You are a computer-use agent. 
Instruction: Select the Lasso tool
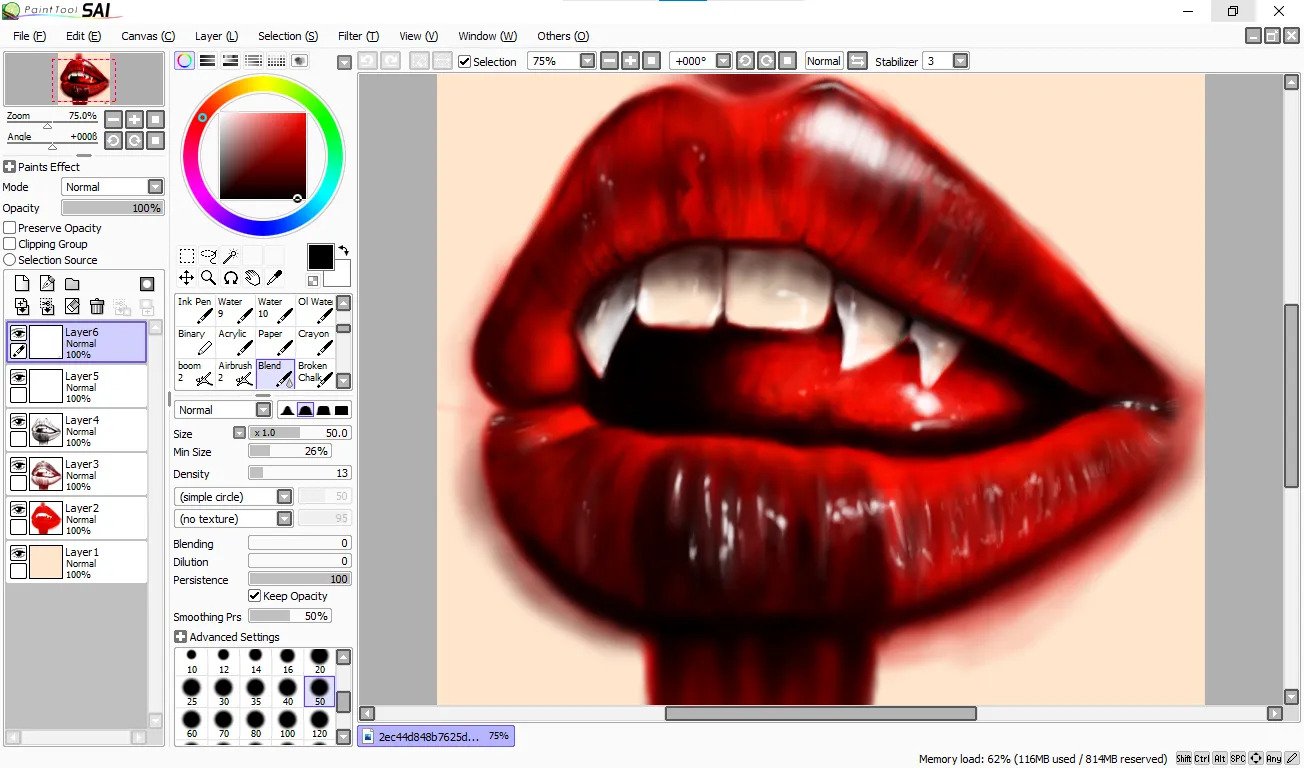209,257
